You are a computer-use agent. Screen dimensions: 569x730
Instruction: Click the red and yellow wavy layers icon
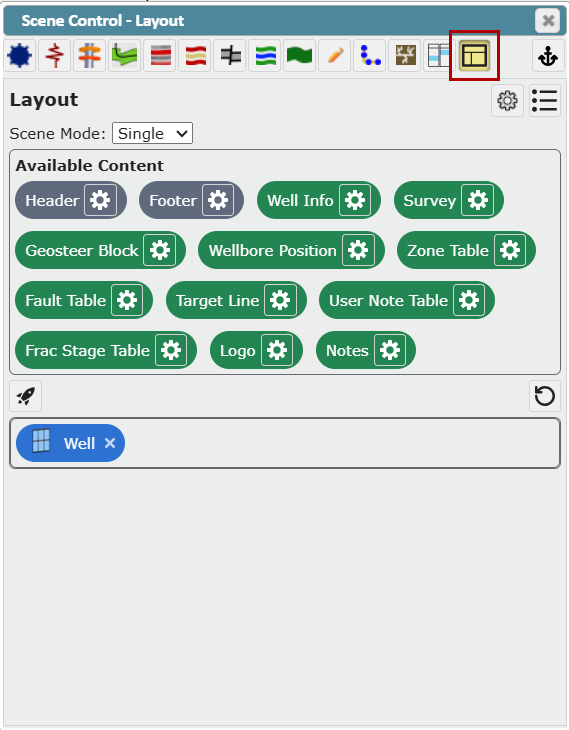(x=196, y=55)
